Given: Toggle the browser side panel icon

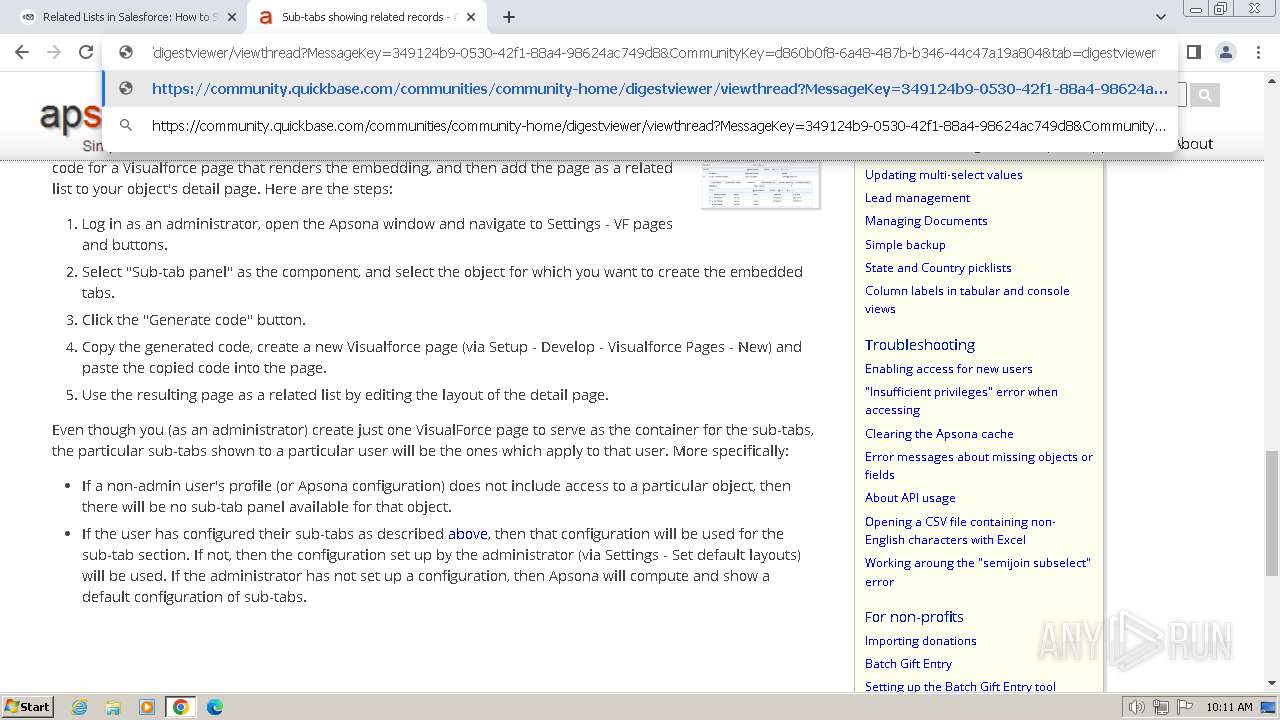Looking at the screenshot, I should tap(1193, 52).
